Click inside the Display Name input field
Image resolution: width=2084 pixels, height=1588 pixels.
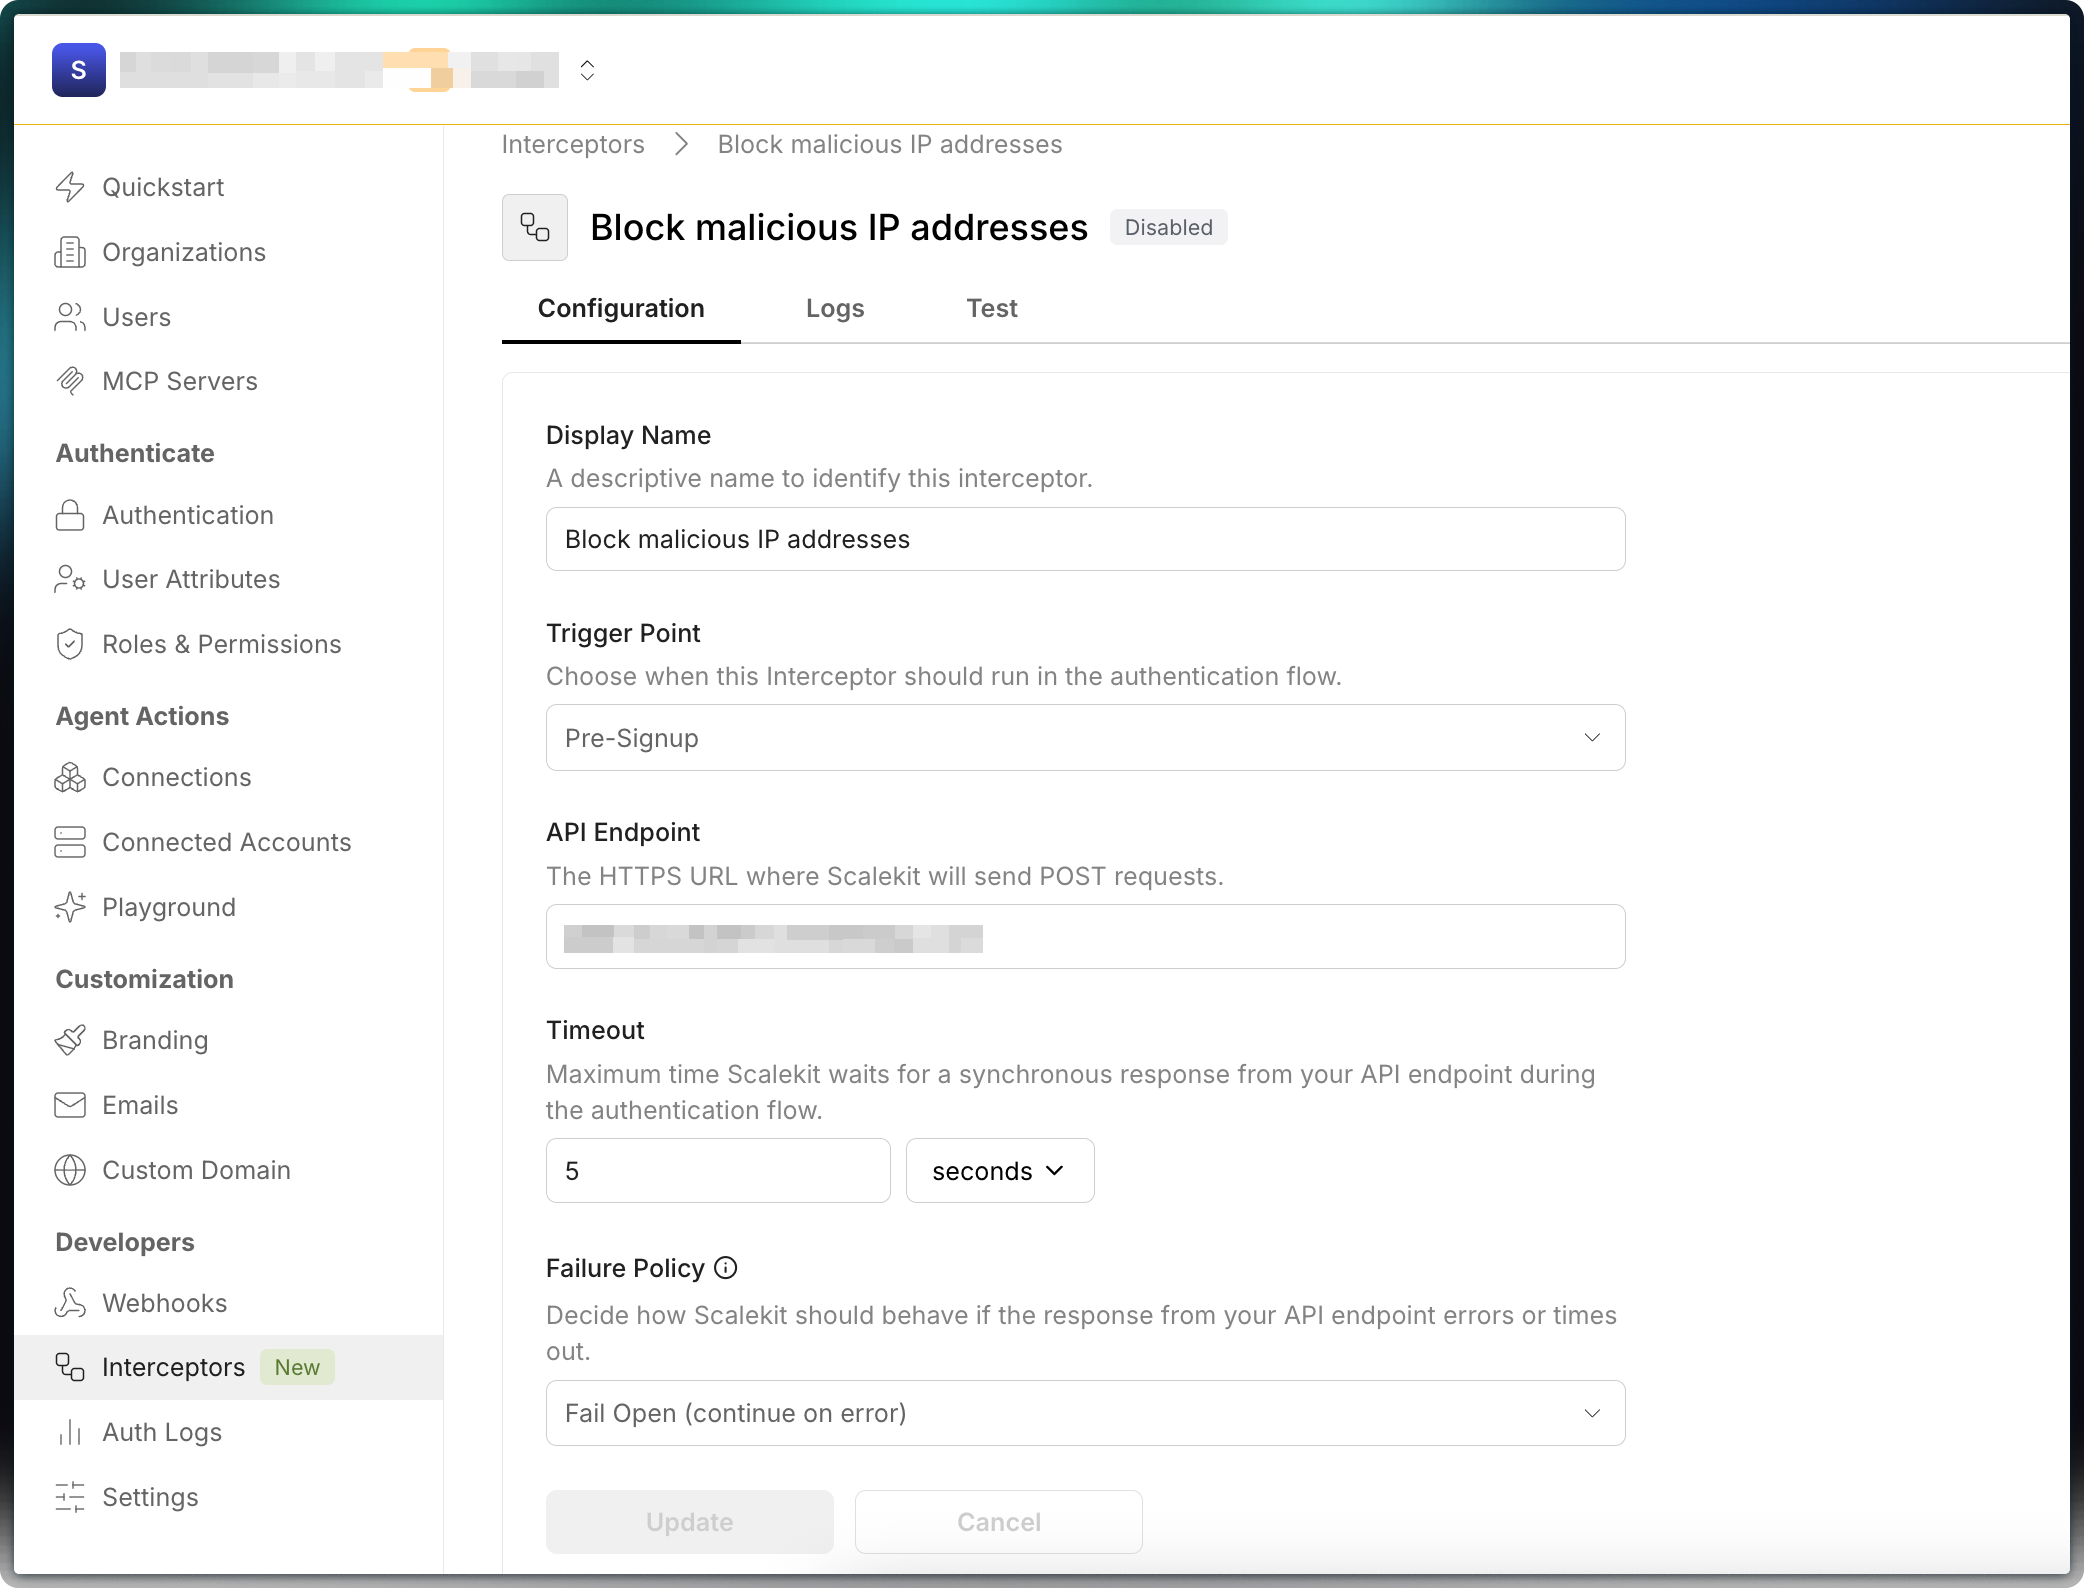click(x=1085, y=539)
